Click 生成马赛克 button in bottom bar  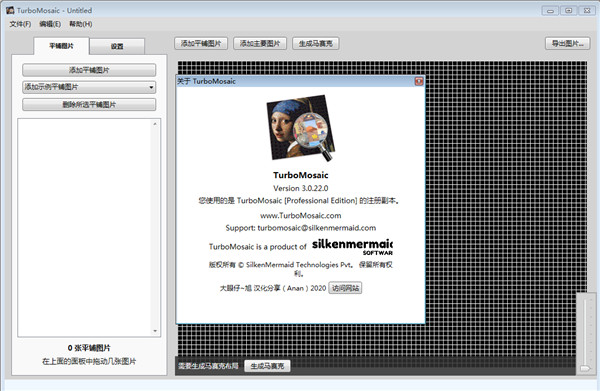(267, 366)
